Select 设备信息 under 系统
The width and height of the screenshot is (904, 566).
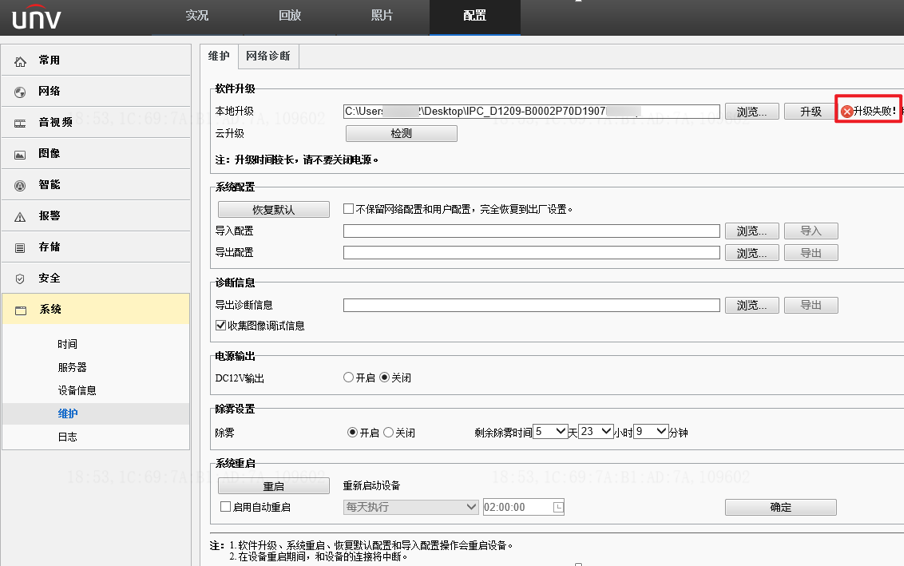click(x=77, y=390)
